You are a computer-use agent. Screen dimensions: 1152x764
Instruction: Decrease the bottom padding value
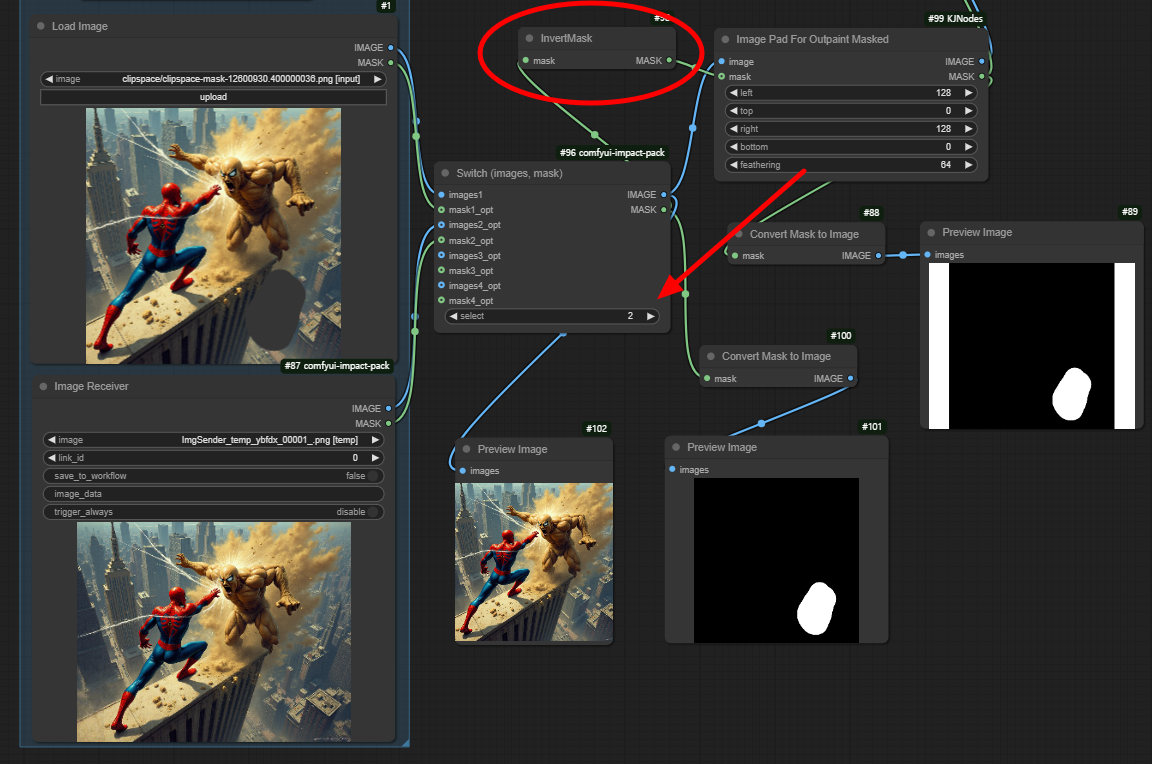coord(734,147)
